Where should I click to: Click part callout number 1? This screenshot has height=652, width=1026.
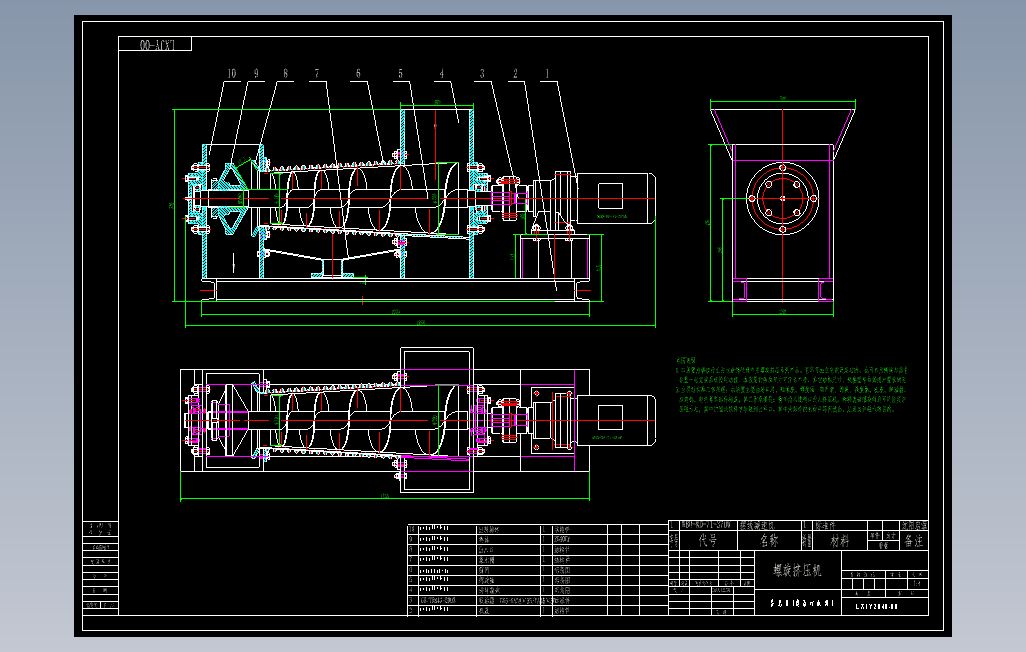click(x=547, y=74)
